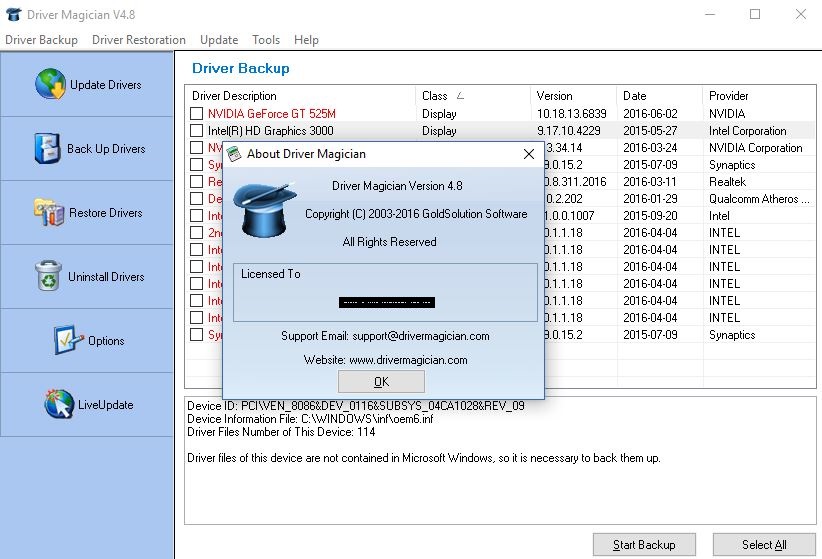The height and width of the screenshot is (559, 822).
Task: Select the NVIDIA Corporation provider cell
Action: click(x=755, y=148)
